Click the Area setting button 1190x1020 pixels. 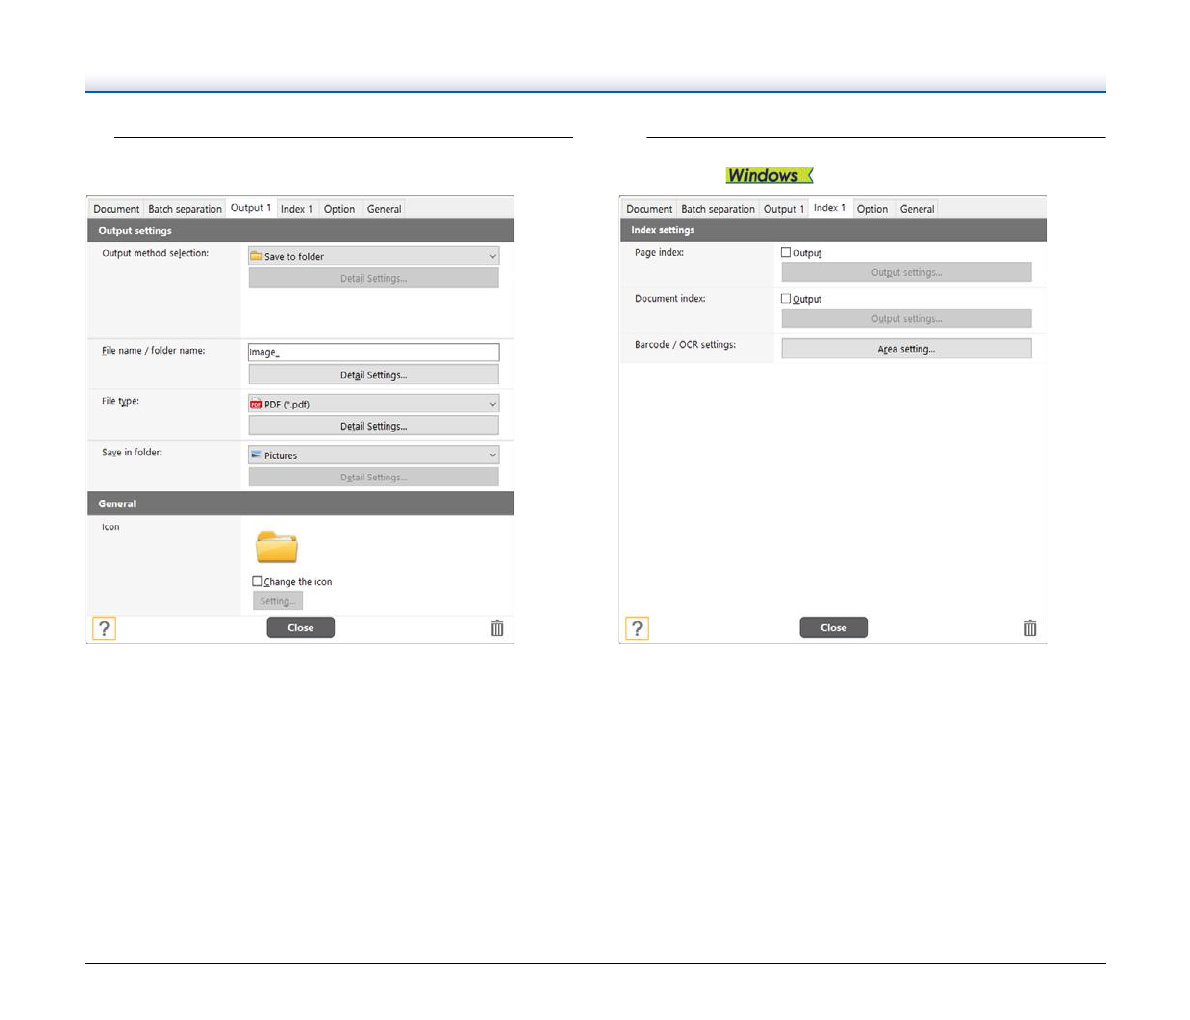pos(906,349)
